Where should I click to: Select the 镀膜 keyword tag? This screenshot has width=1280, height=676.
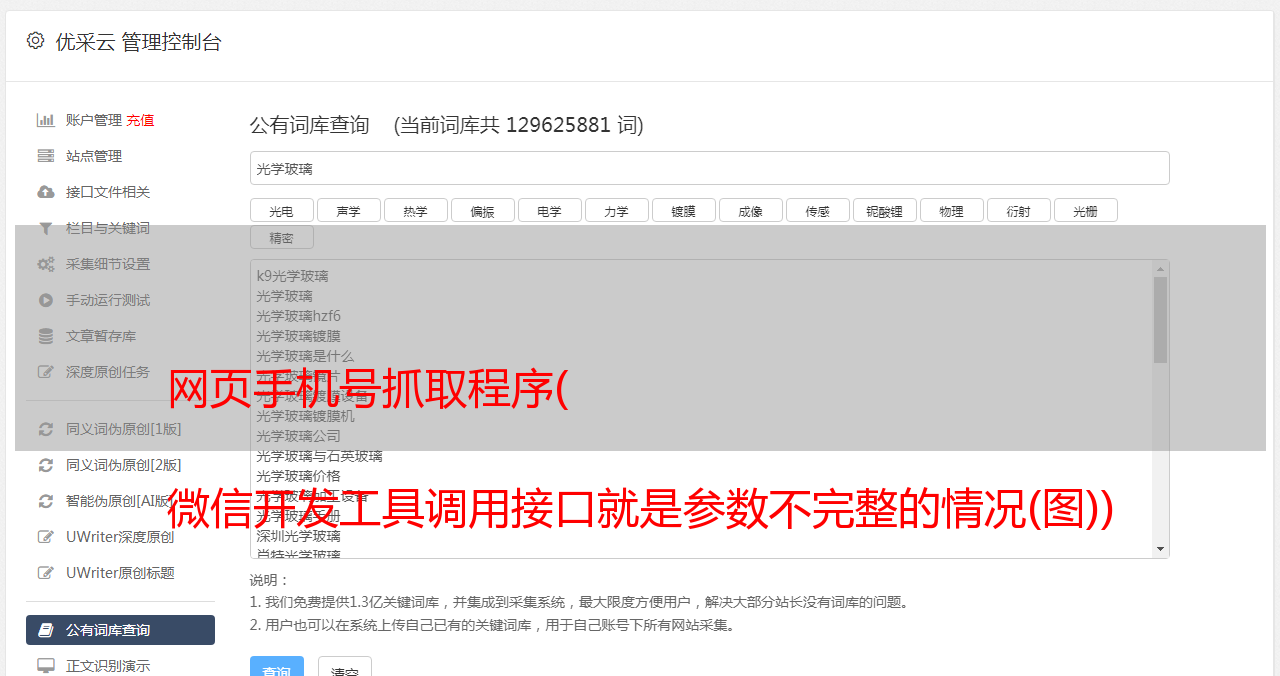(x=684, y=210)
